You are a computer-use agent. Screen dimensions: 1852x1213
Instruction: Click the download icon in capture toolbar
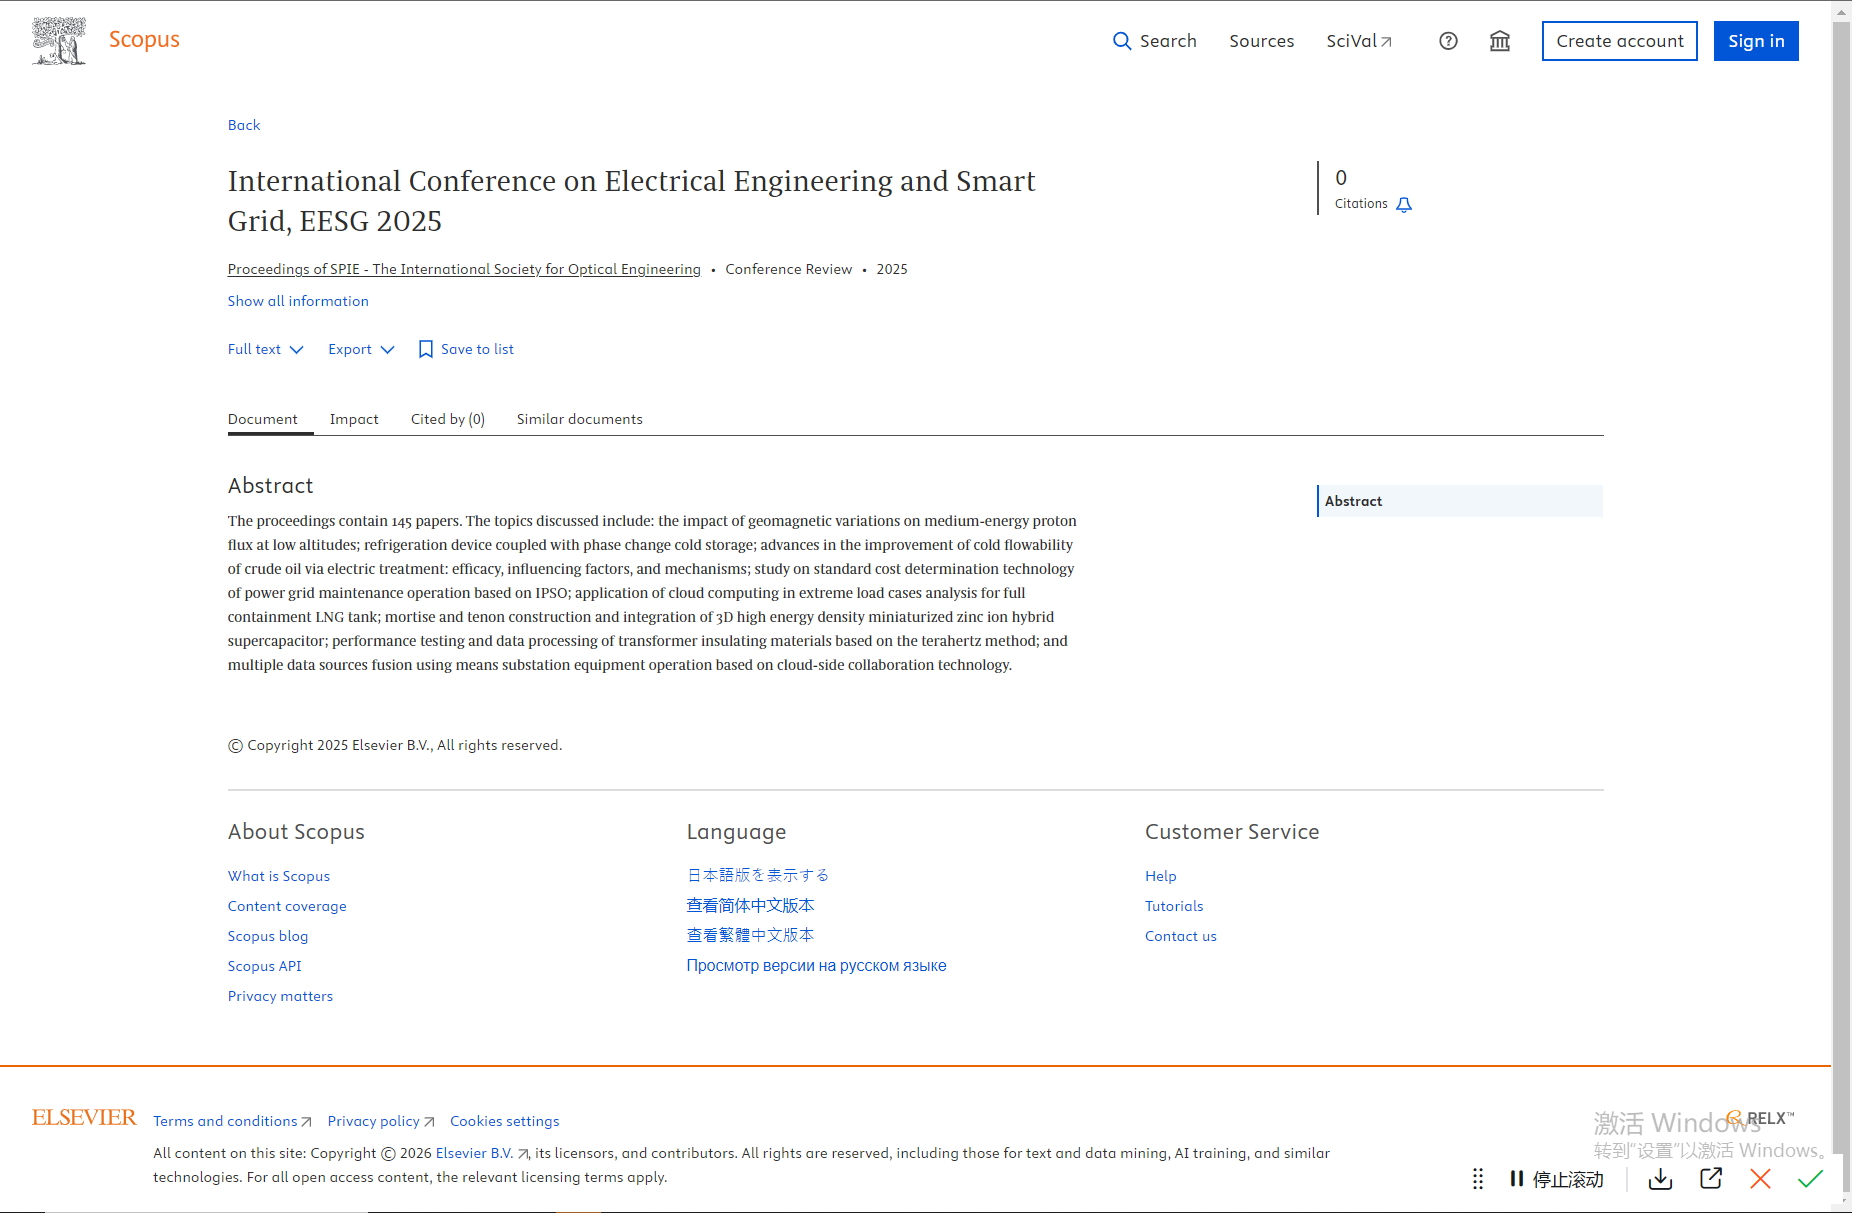tap(1660, 1179)
